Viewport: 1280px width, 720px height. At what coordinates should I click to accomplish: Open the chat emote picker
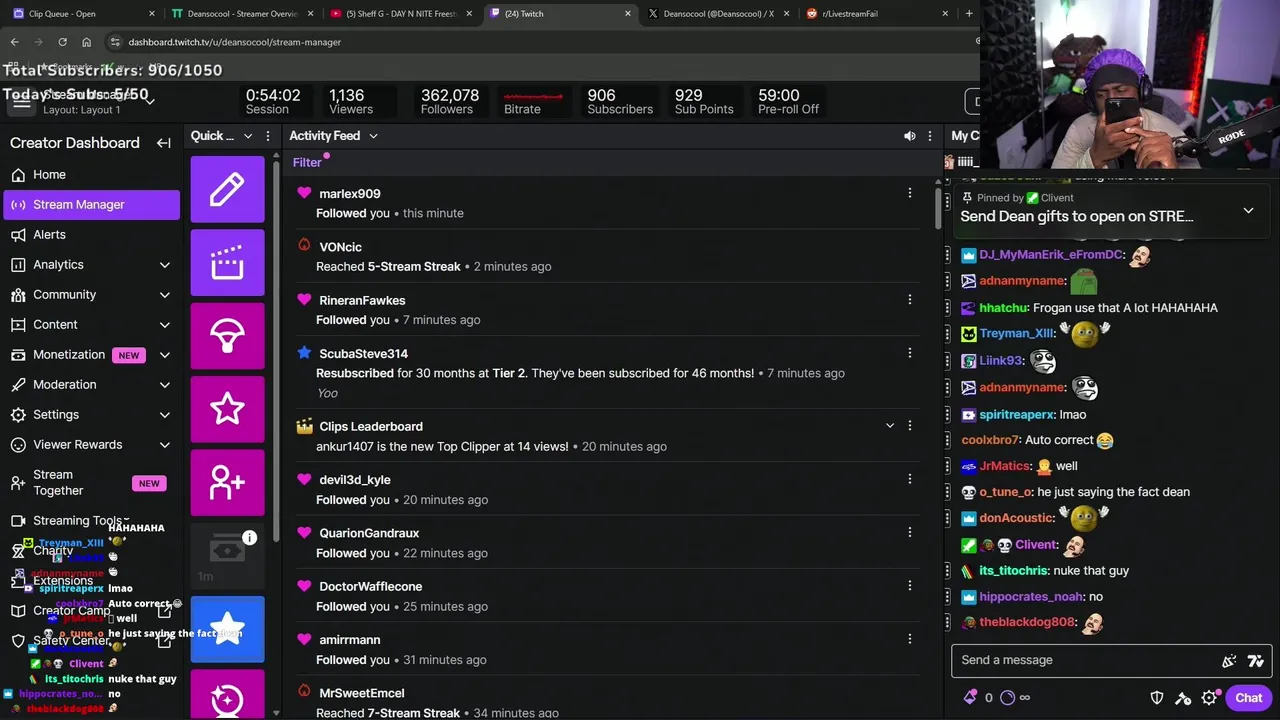click(1256, 660)
